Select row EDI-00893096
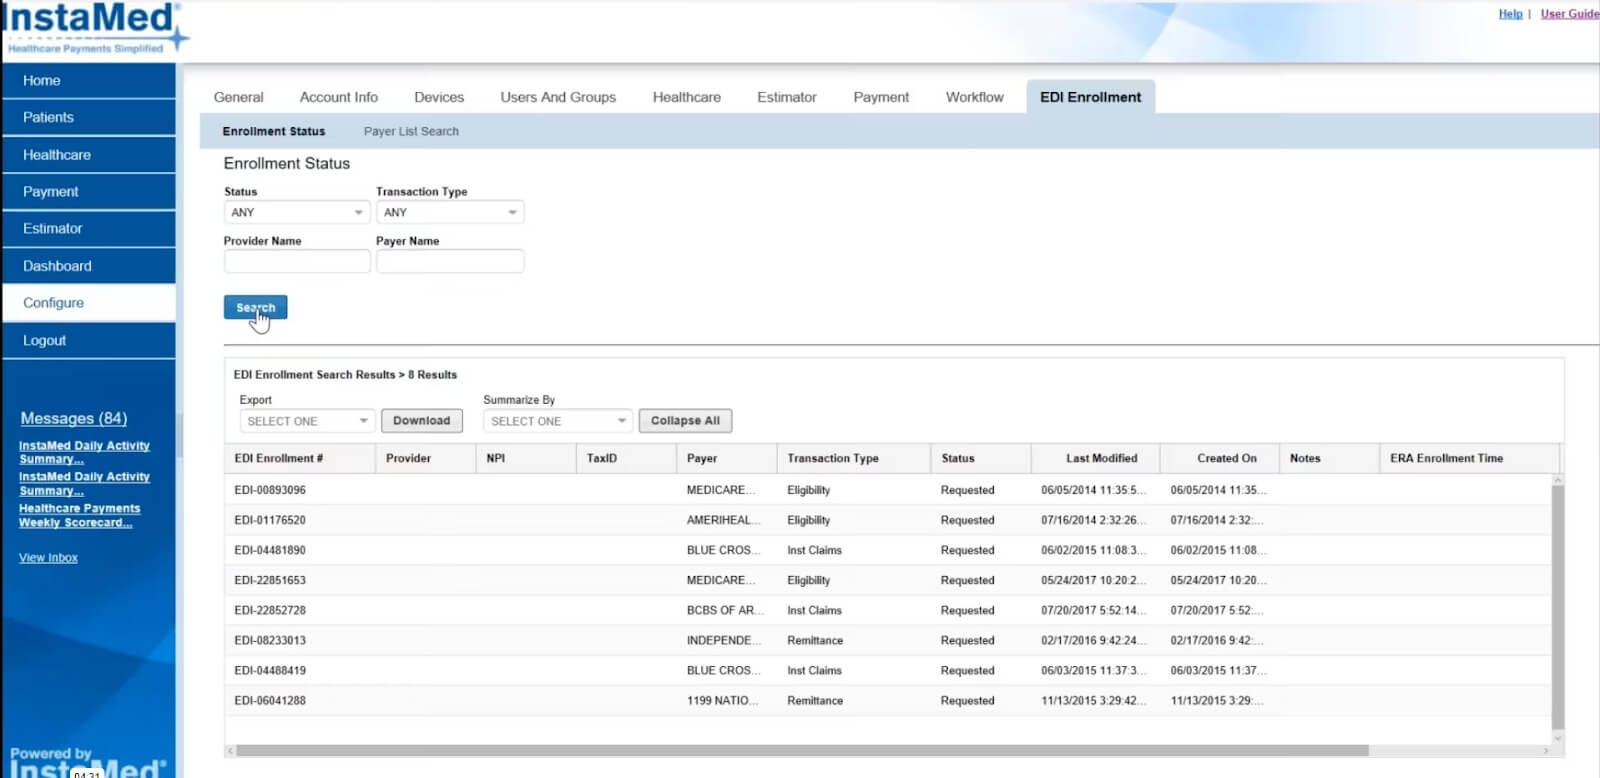 (x=887, y=490)
